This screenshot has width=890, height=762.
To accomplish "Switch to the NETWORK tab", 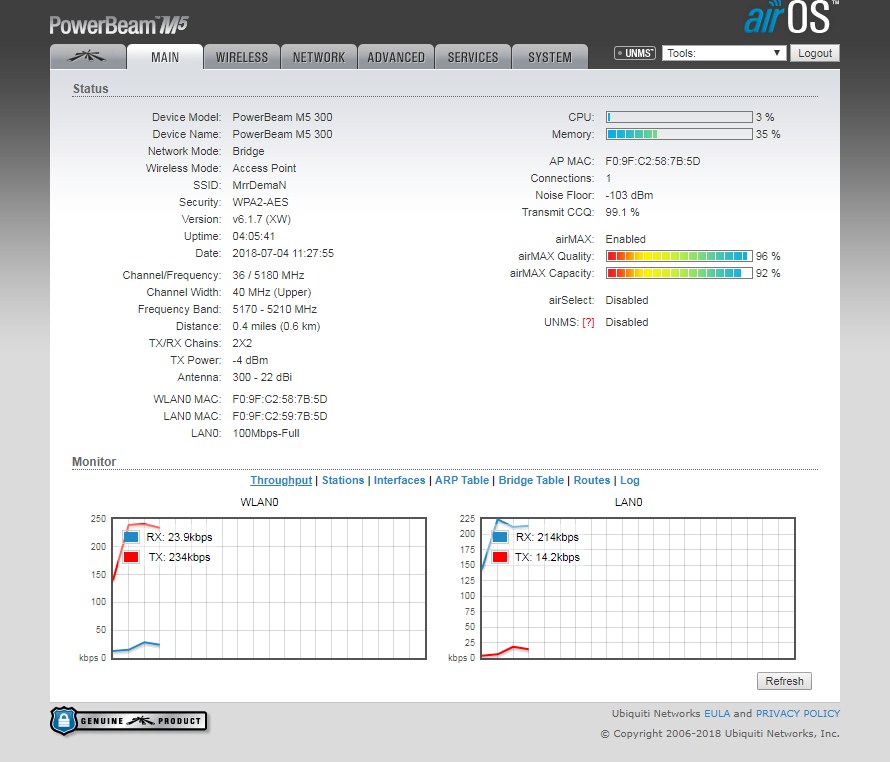I will (319, 57).
